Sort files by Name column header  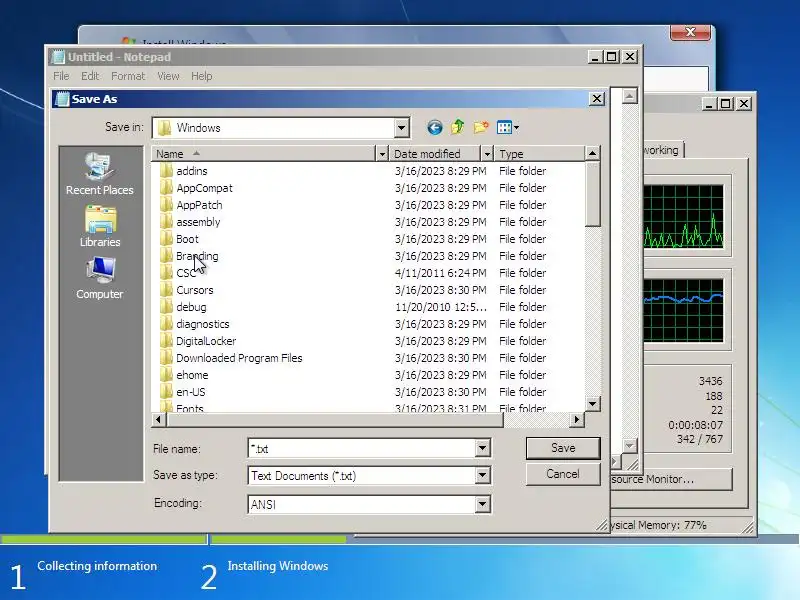coord(264,154)
